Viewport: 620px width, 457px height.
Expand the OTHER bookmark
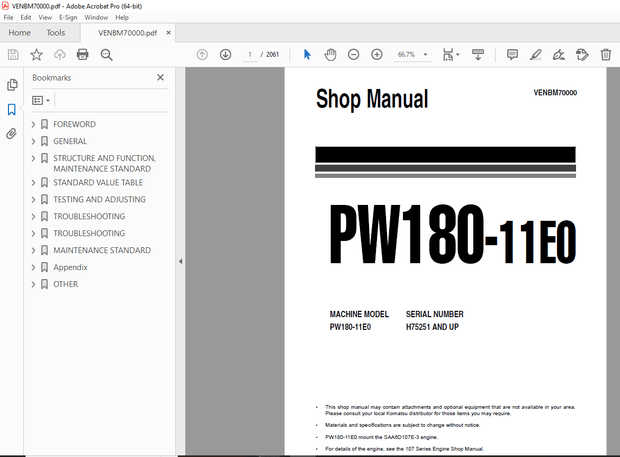[x=34, y=285]
